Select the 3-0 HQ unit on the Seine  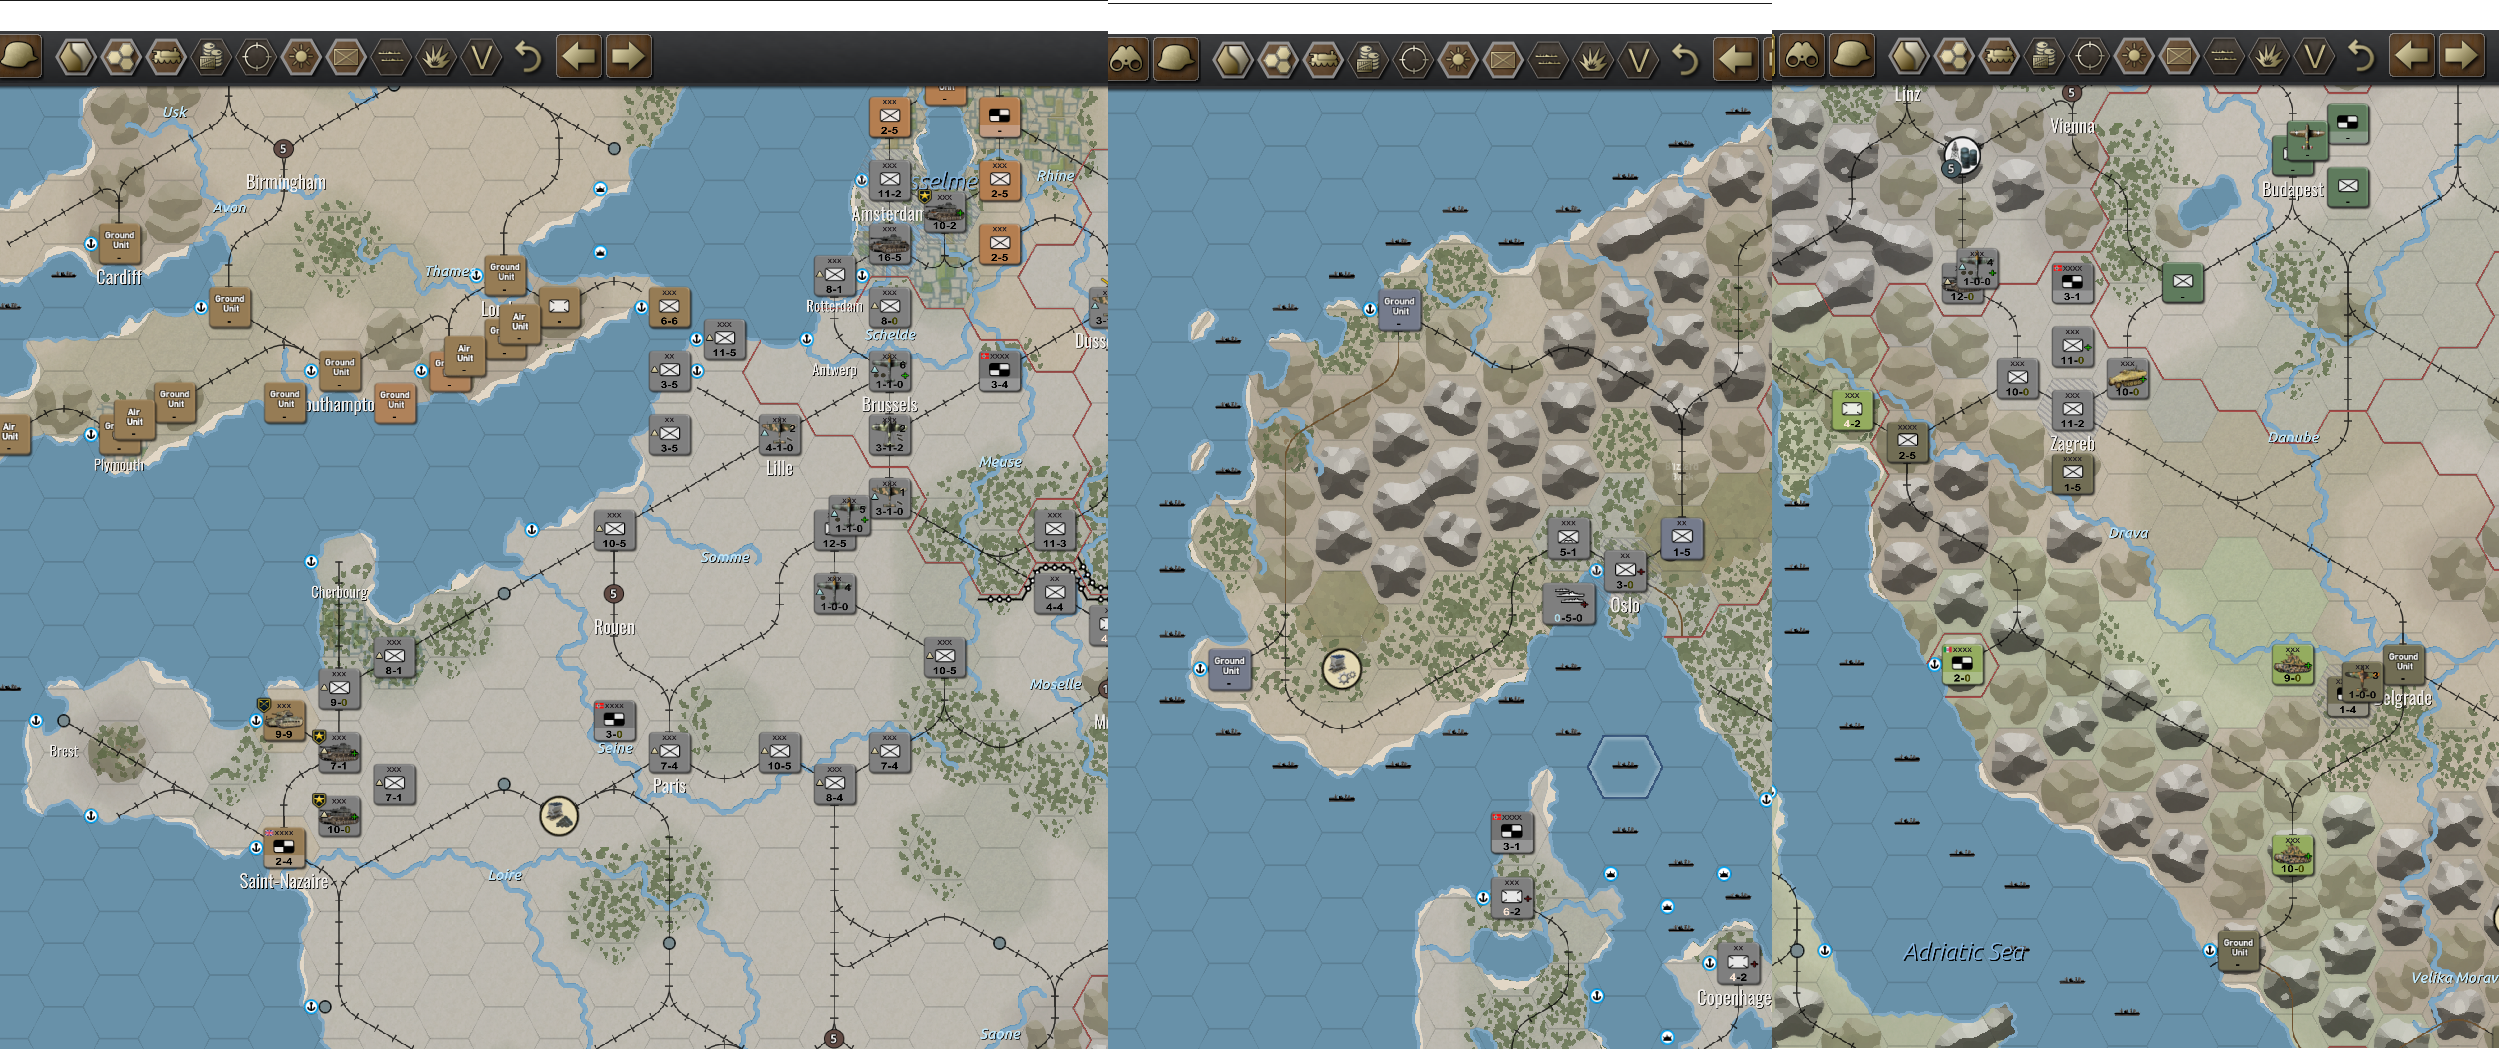pos(614,721)
